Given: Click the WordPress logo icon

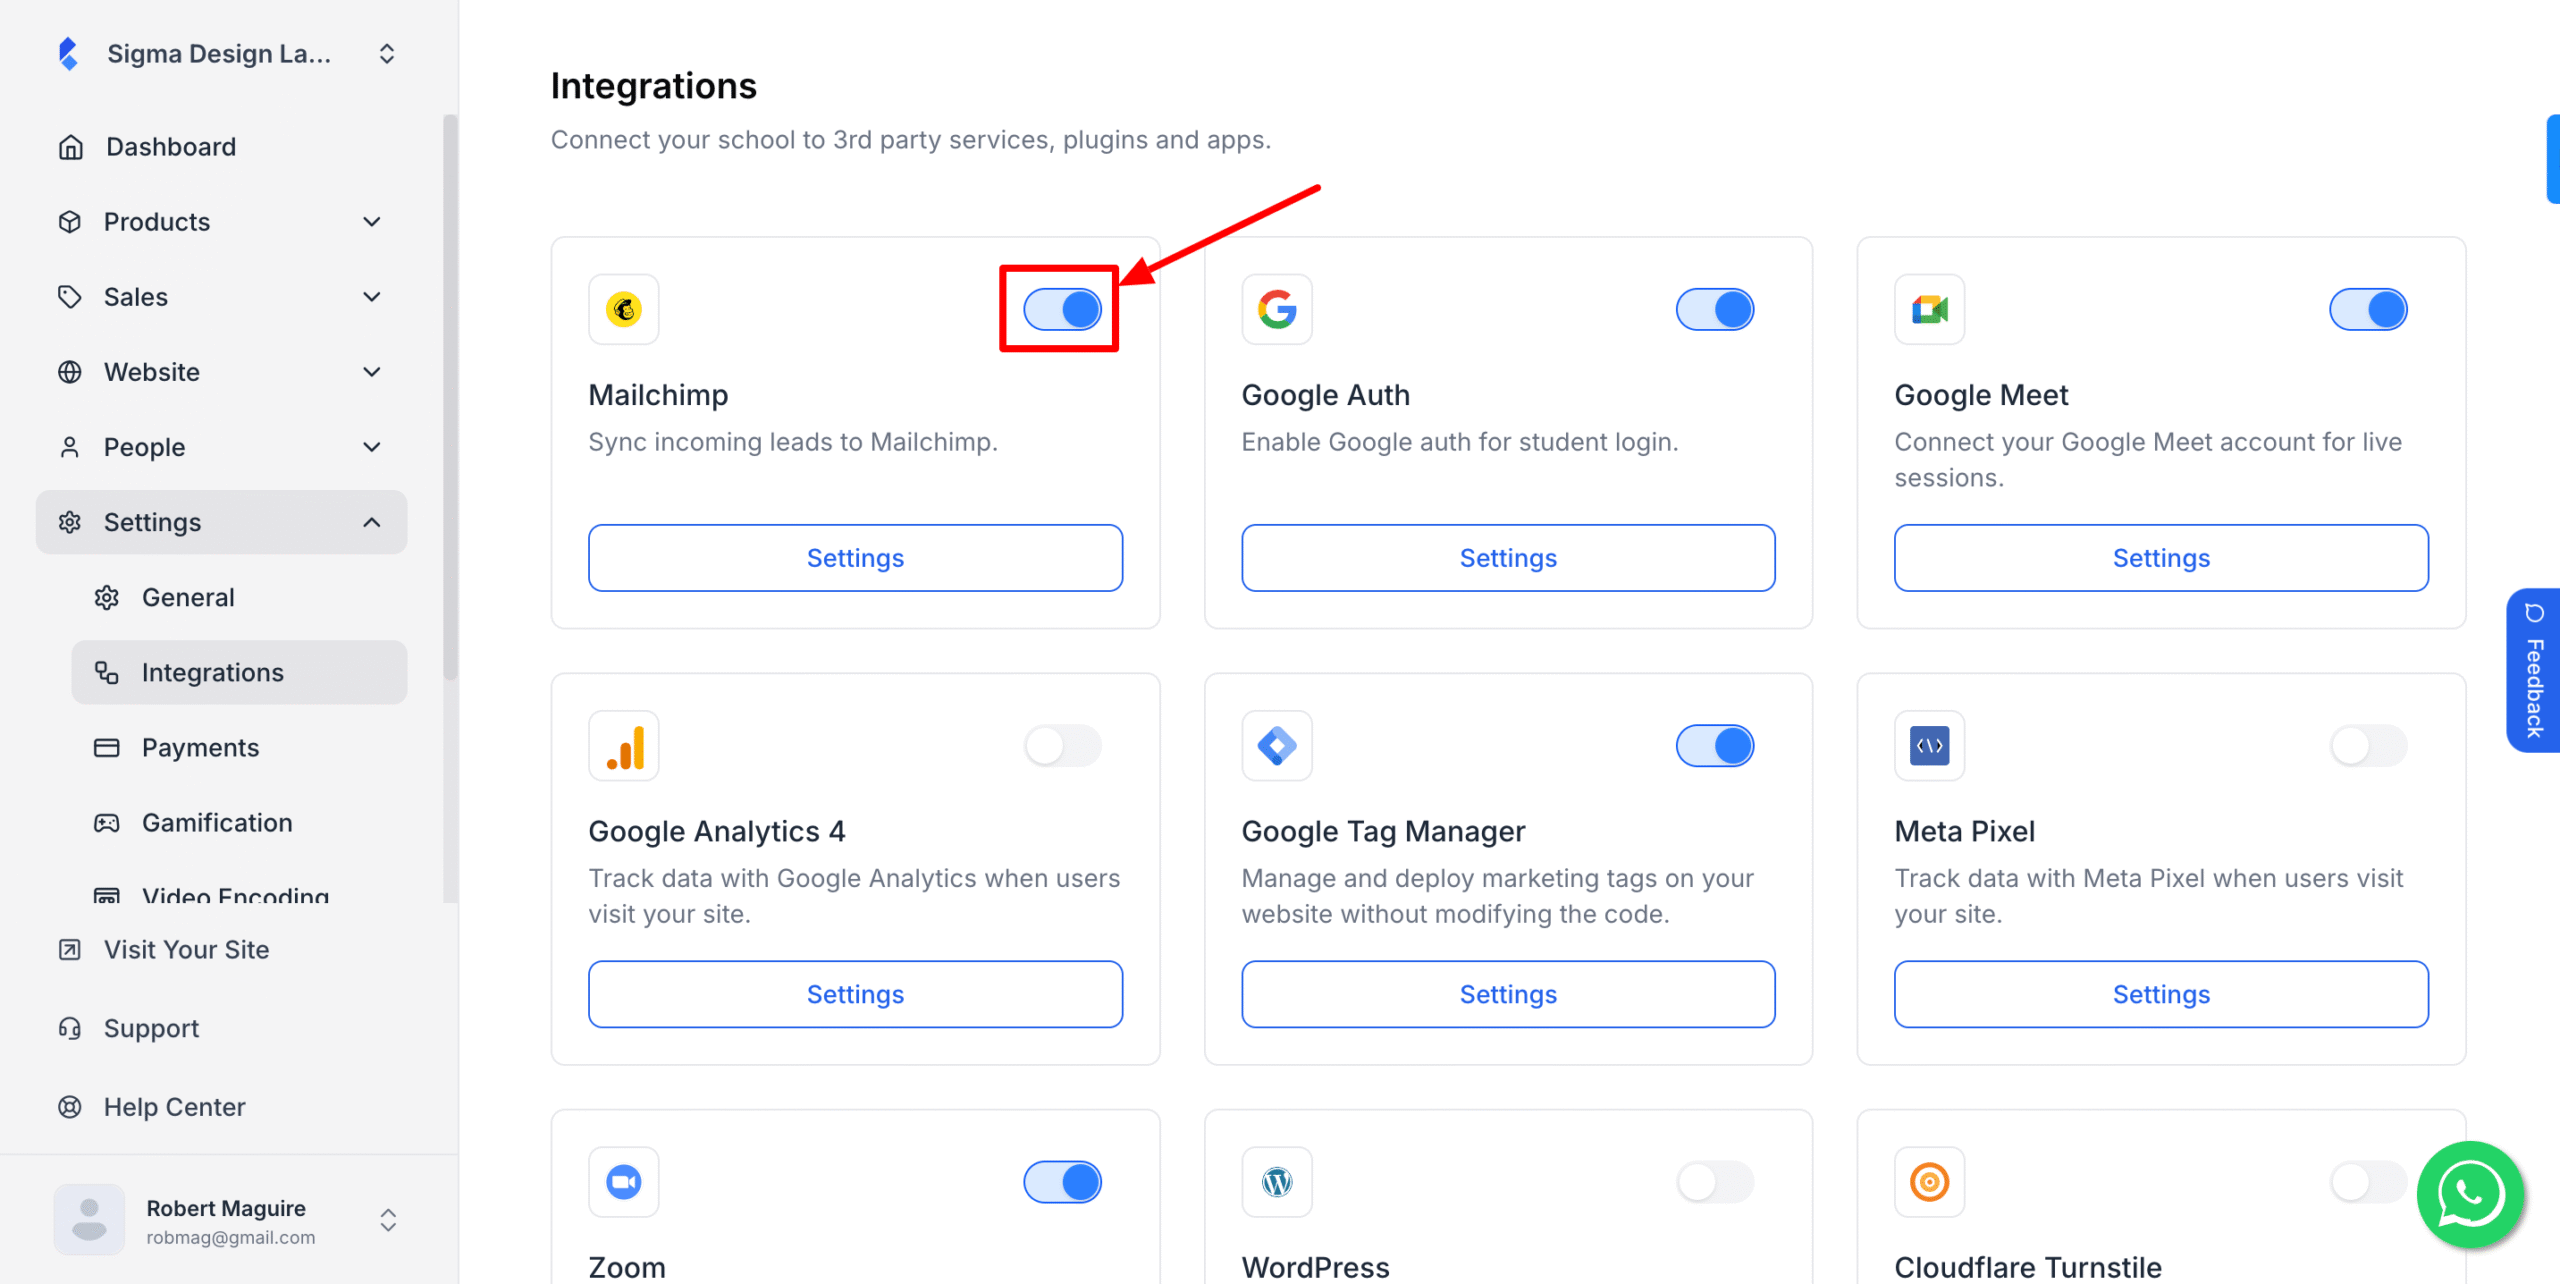Looking at the screenshot, I should coord(1276,1182).
